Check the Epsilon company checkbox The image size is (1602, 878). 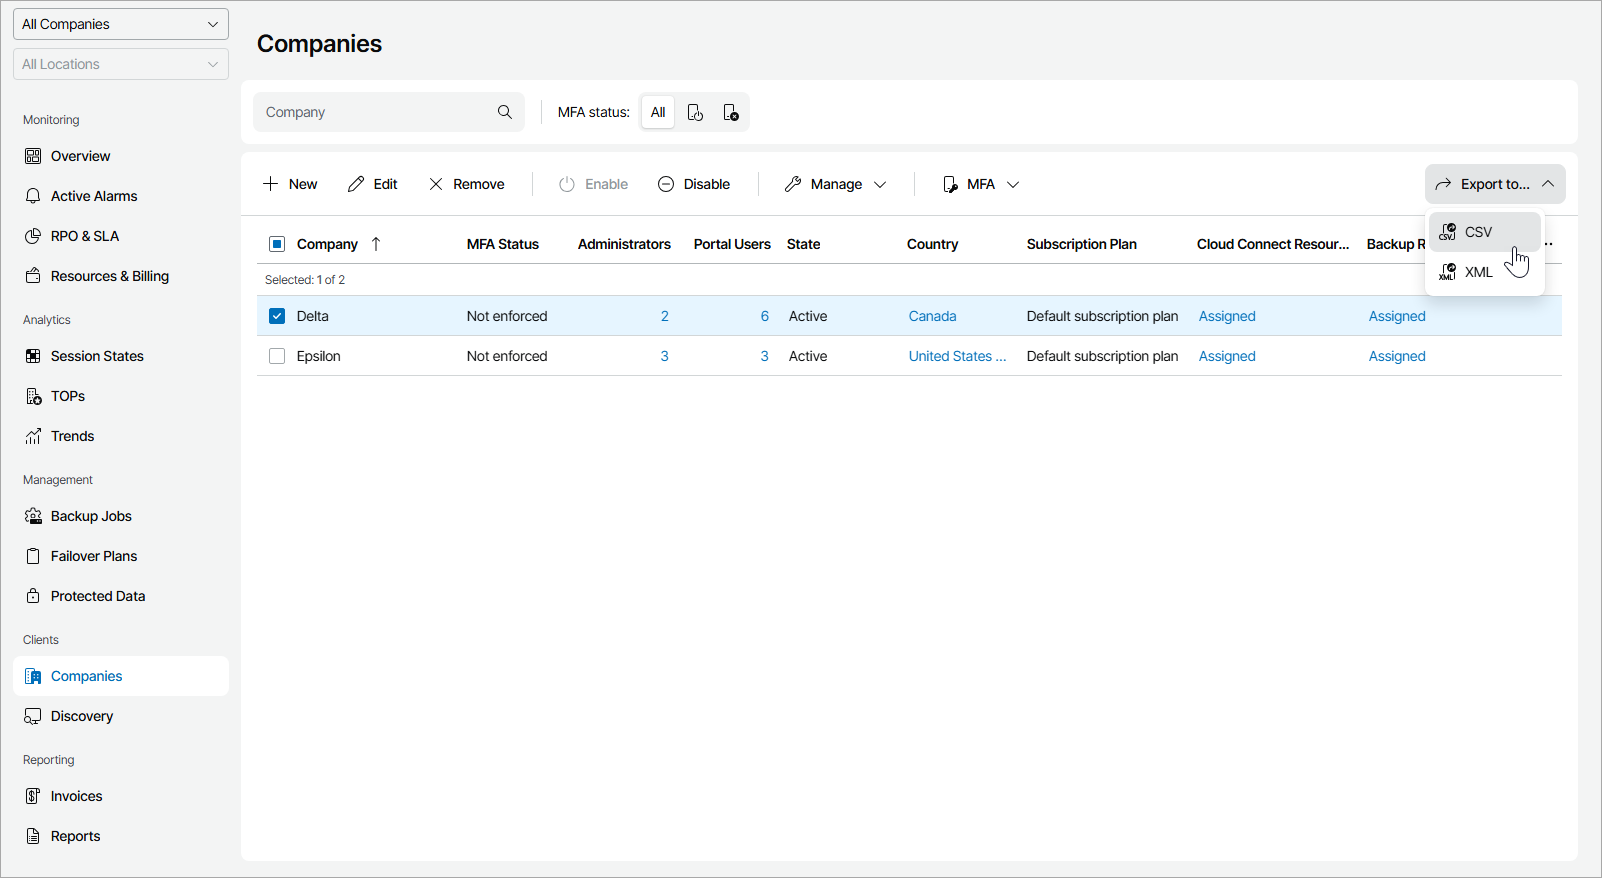pyautogui.click(x=277, y=356)
